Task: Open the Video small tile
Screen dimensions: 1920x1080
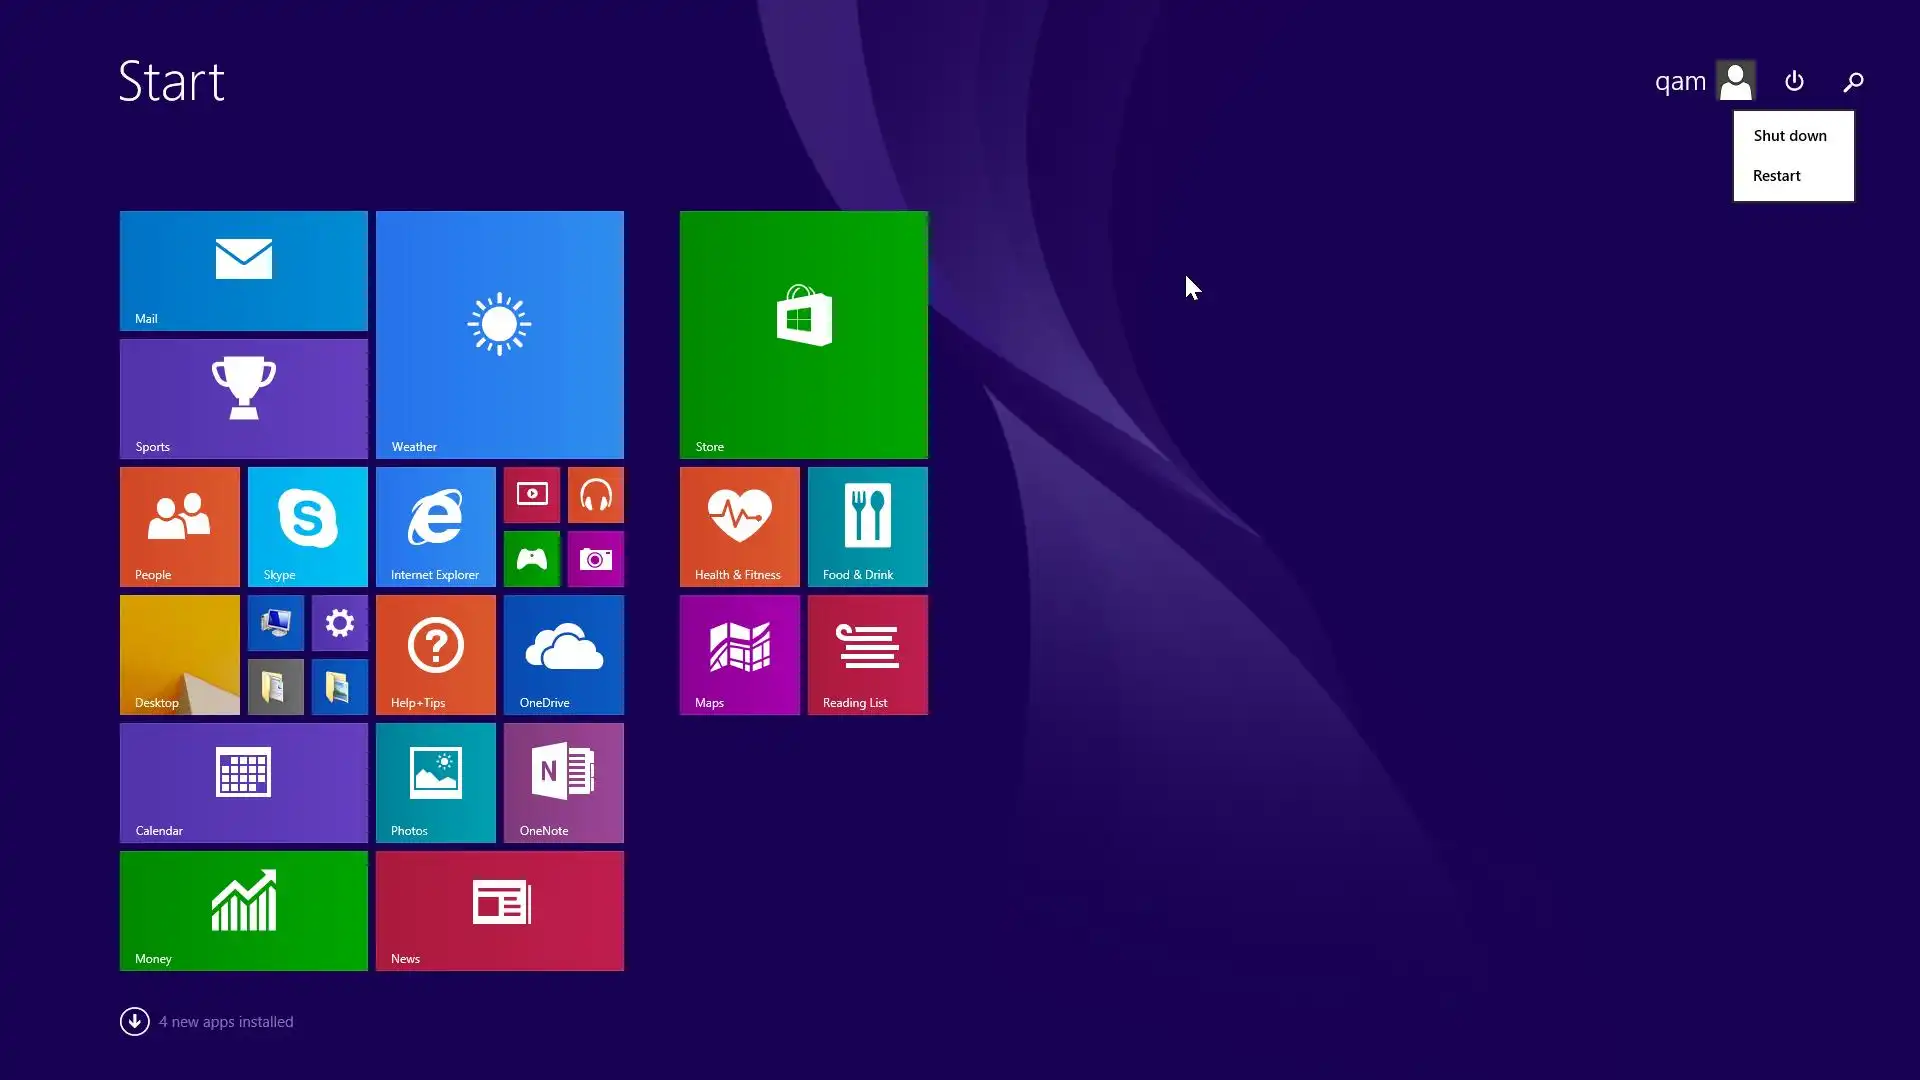Action: (531, 494)
